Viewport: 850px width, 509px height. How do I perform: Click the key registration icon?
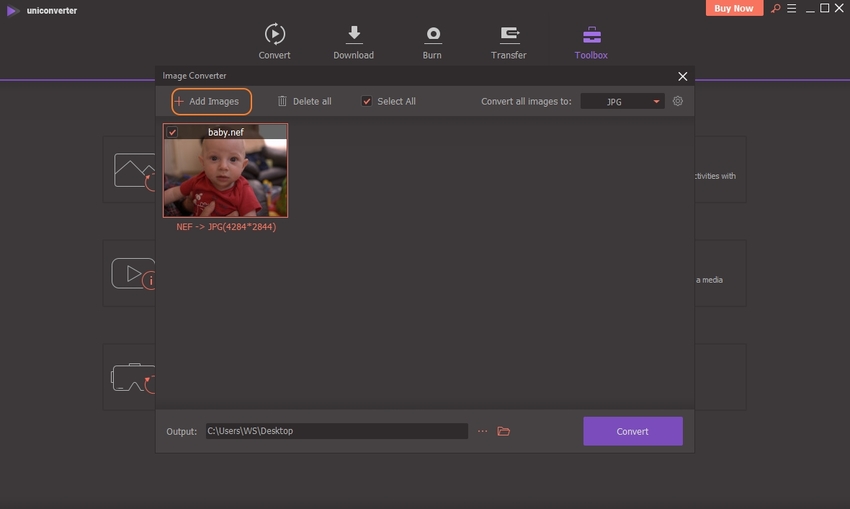[x=774, y=9]
